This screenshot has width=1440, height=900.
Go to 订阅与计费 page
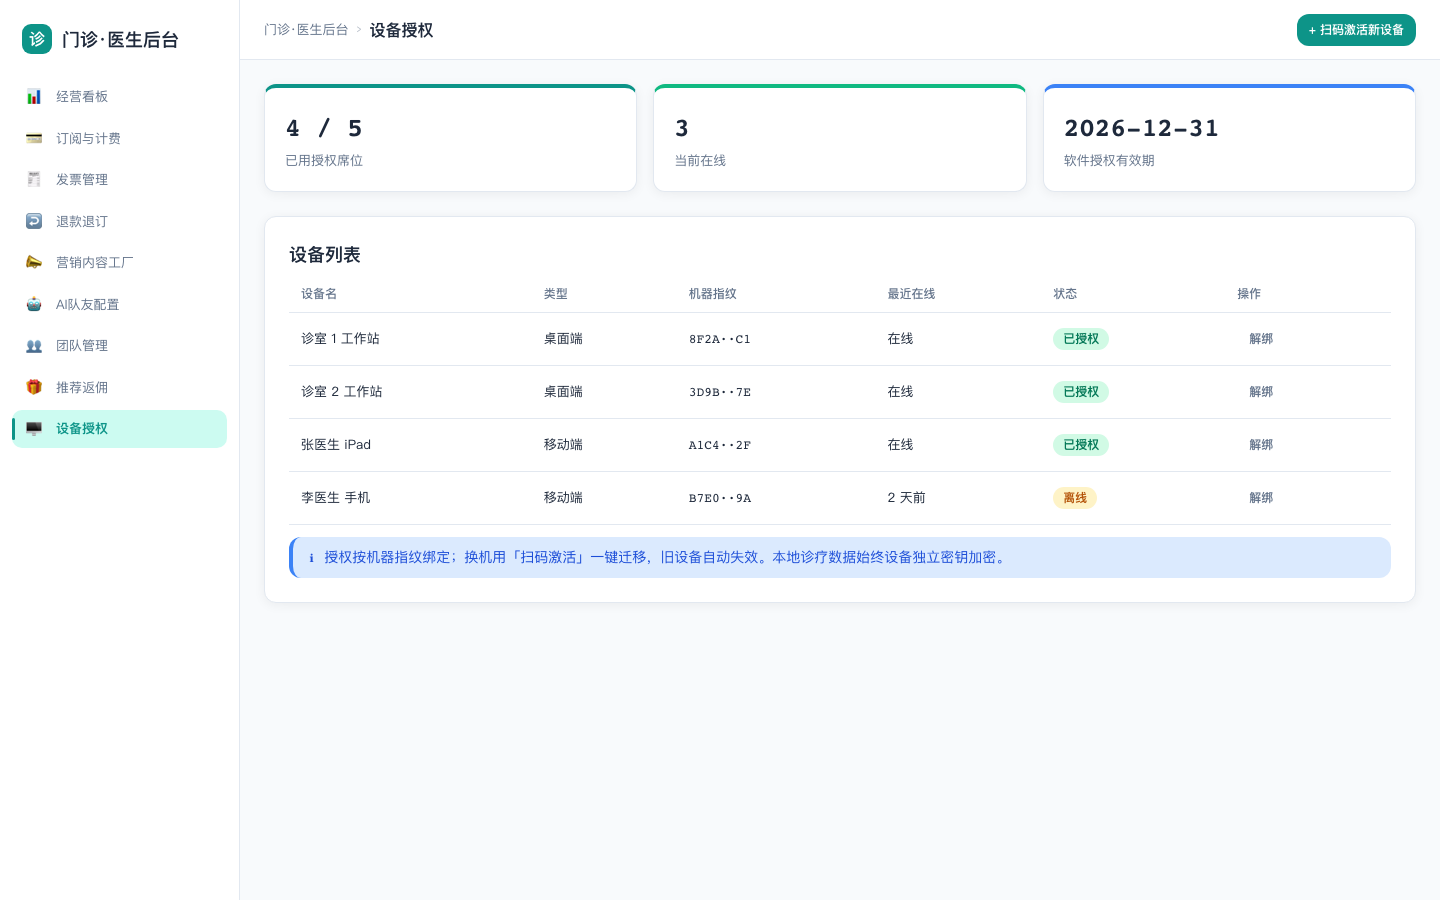(120, 138)
